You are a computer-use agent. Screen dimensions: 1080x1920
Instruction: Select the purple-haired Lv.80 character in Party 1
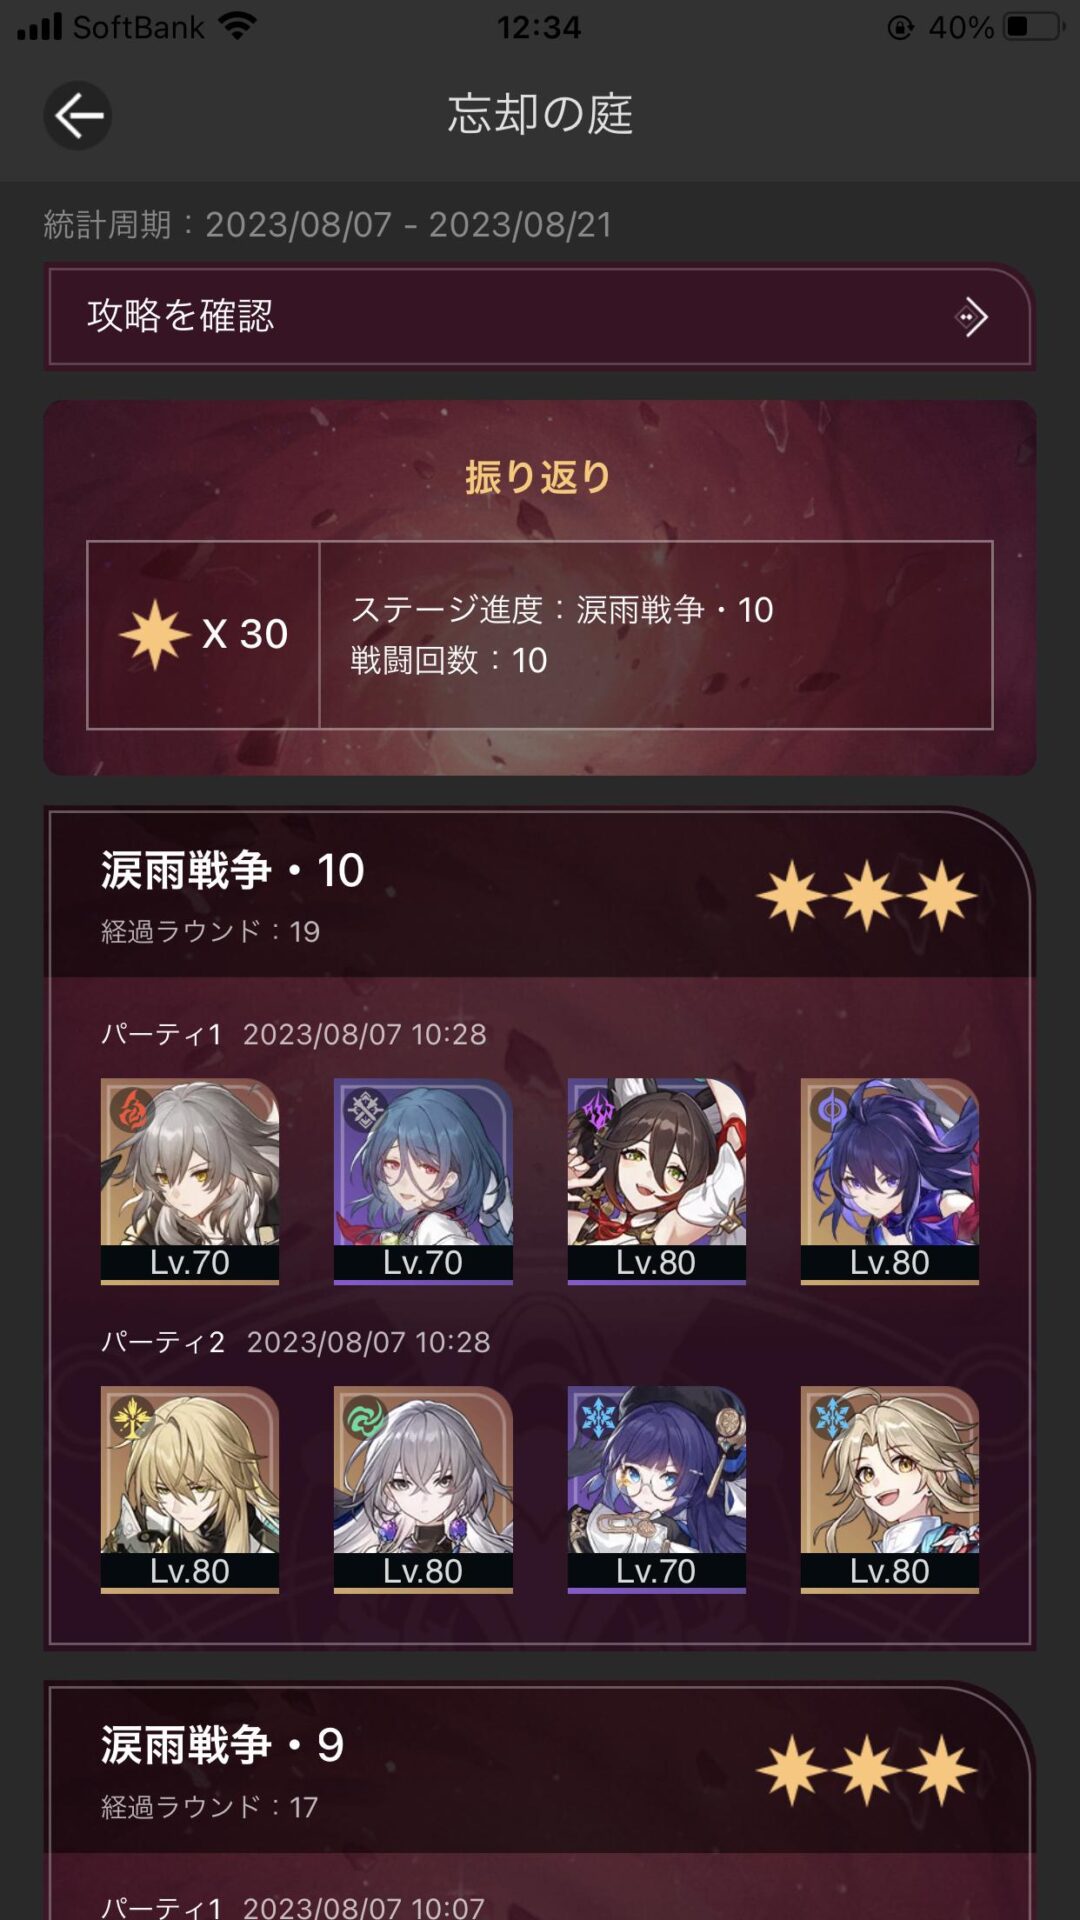(890, 1181)
